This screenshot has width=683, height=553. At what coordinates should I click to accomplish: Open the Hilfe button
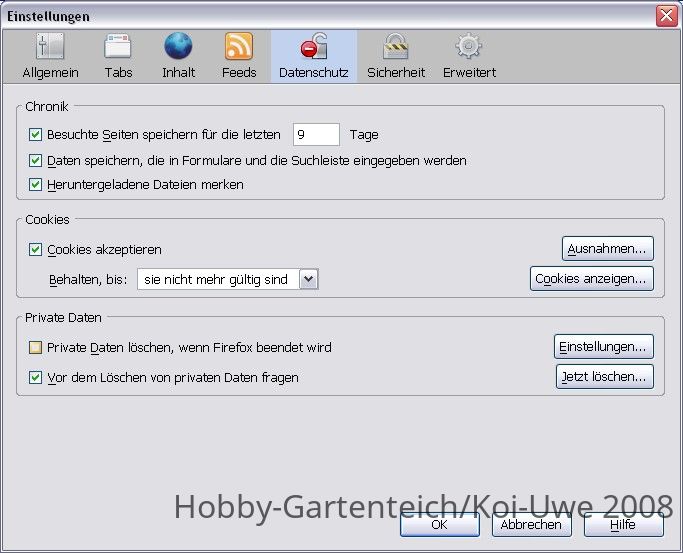pos(623,525)
